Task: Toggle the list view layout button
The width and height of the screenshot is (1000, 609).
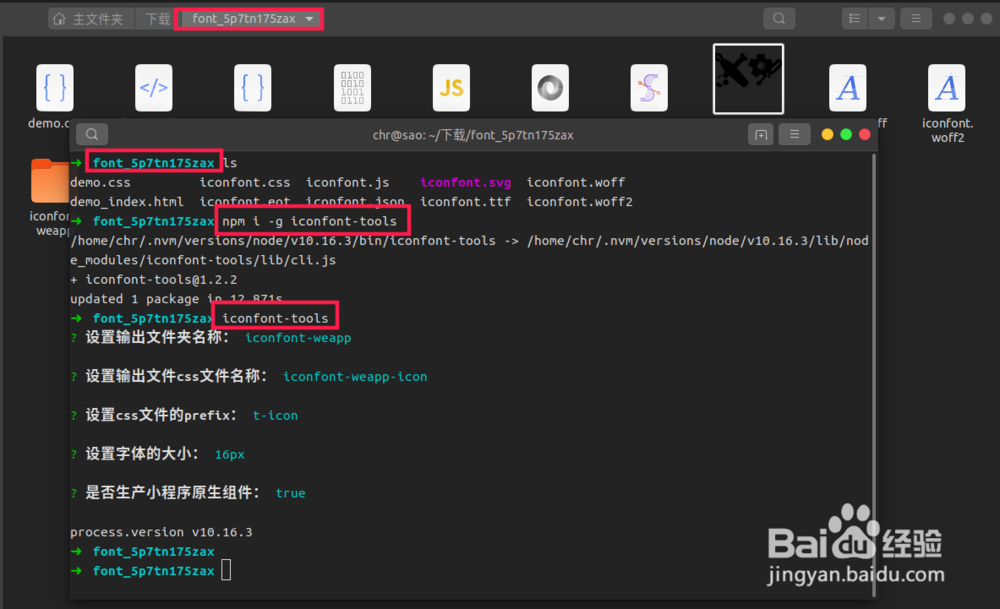Action: coord(854,18)
